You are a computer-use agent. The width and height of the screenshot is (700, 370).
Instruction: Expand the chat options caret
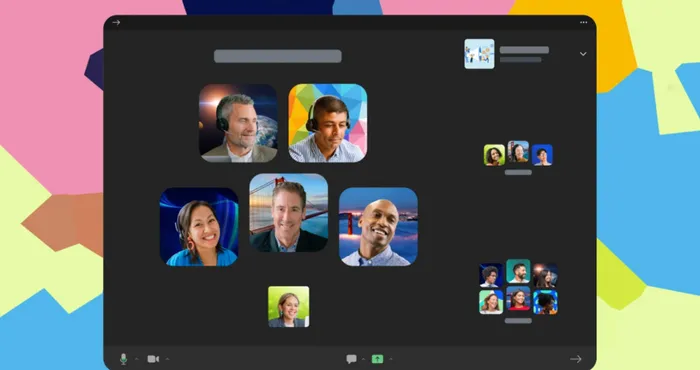coord(363,359)
